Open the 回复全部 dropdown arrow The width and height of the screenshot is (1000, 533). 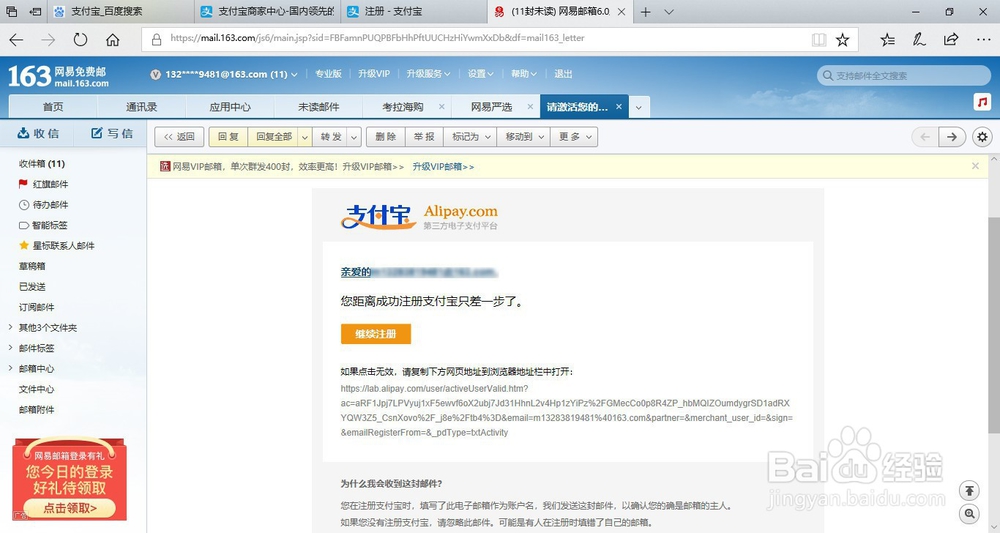[x=304, y=137]
